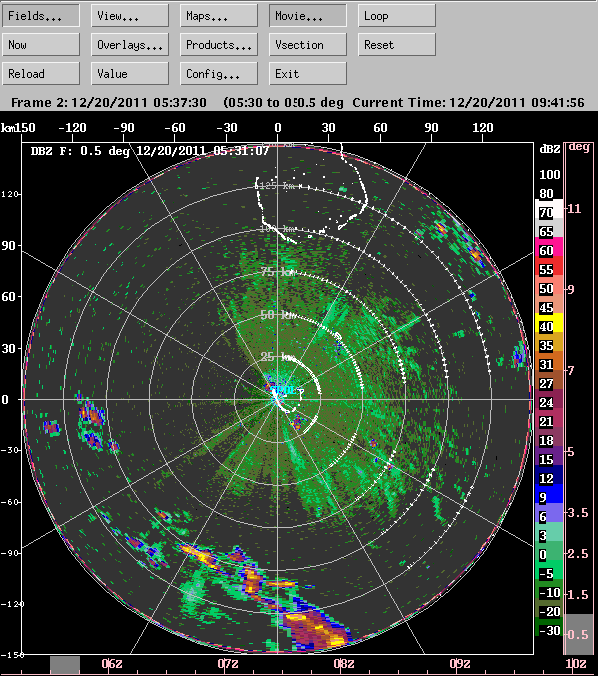
Task: Jump to Now
Action: 41,45
